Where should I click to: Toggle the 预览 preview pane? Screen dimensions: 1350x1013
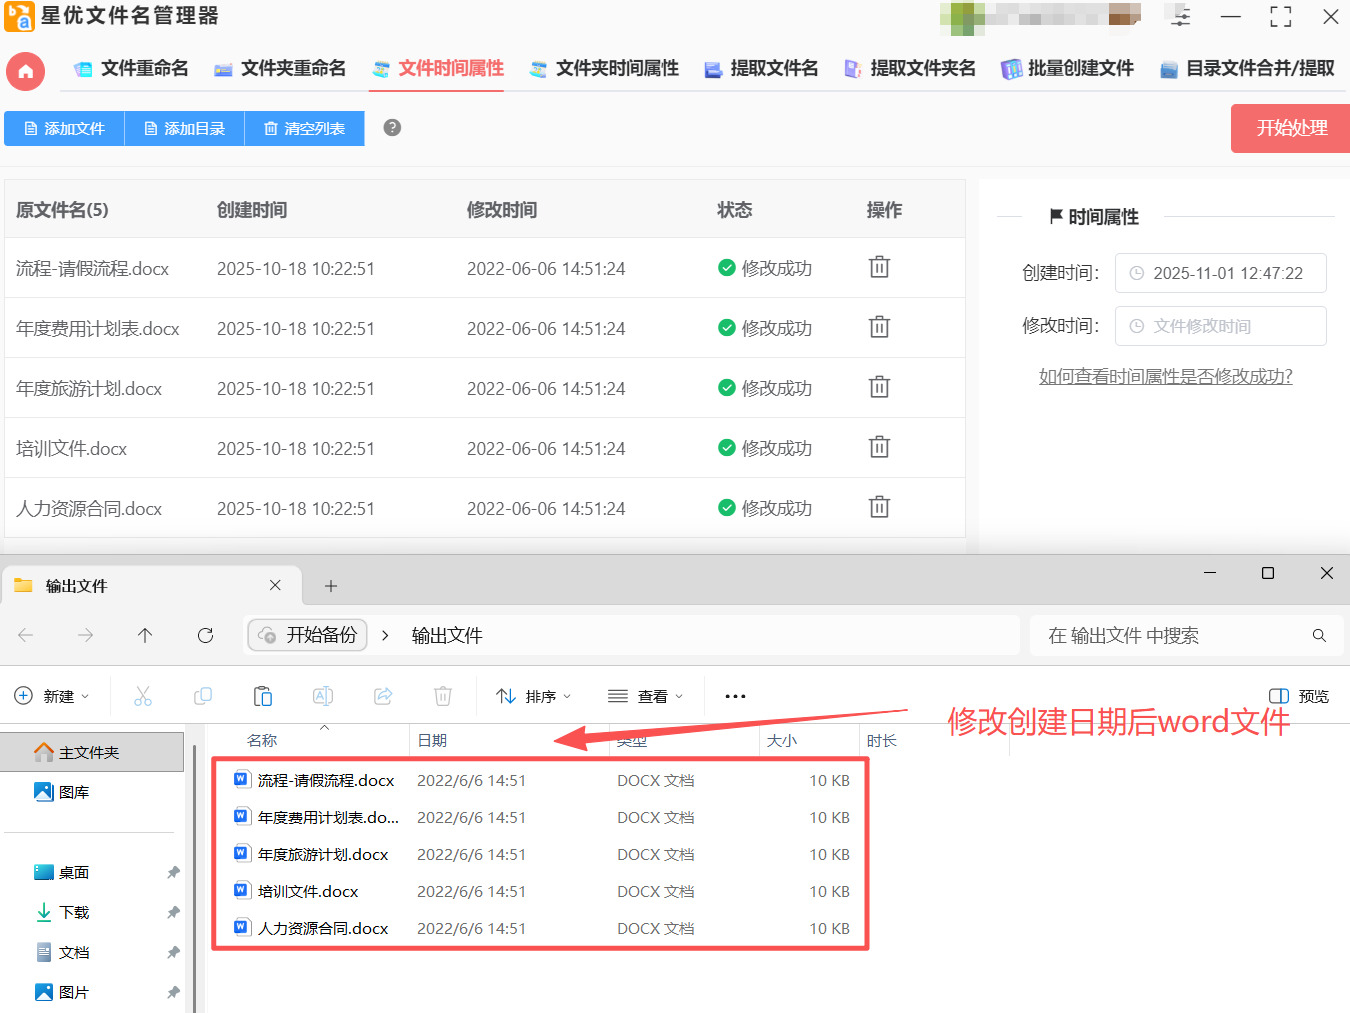pos(1298,696)
